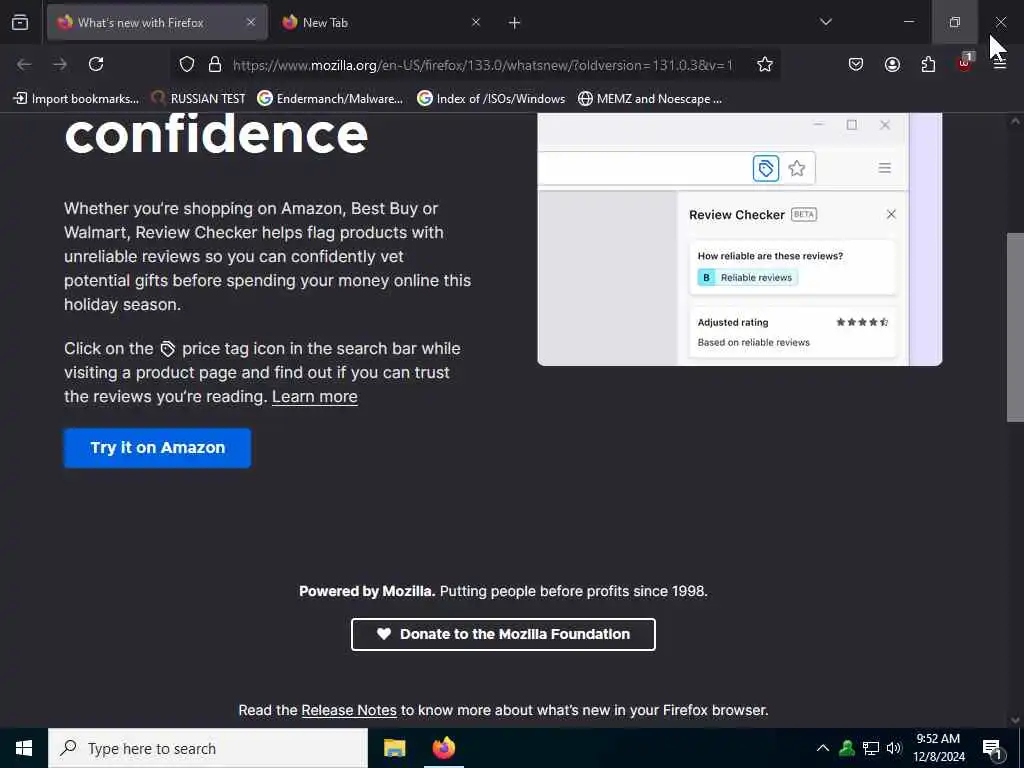Open the notification center icon
1024x768 pixels.
click(993, 748)
